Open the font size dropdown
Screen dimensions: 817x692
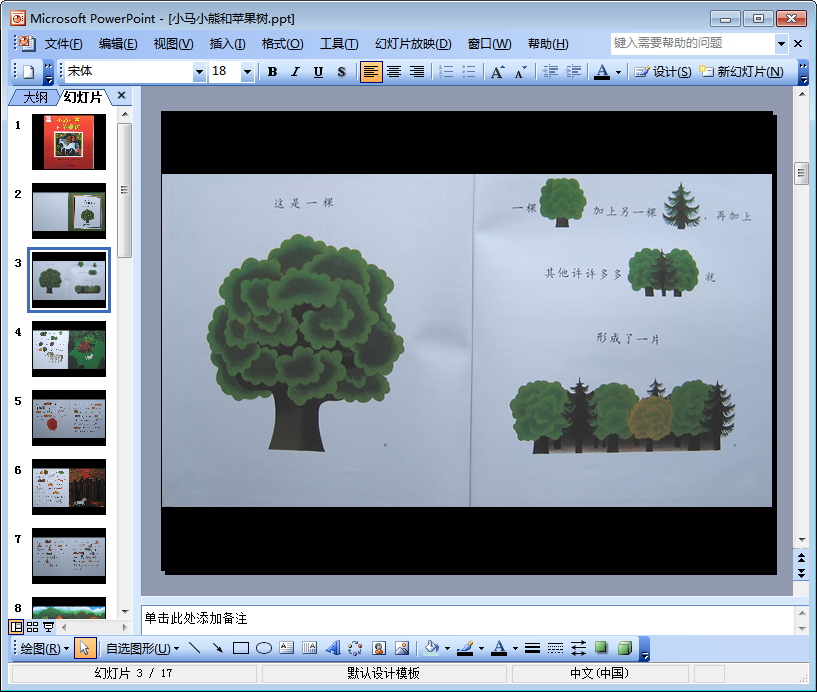pos(247,72)
